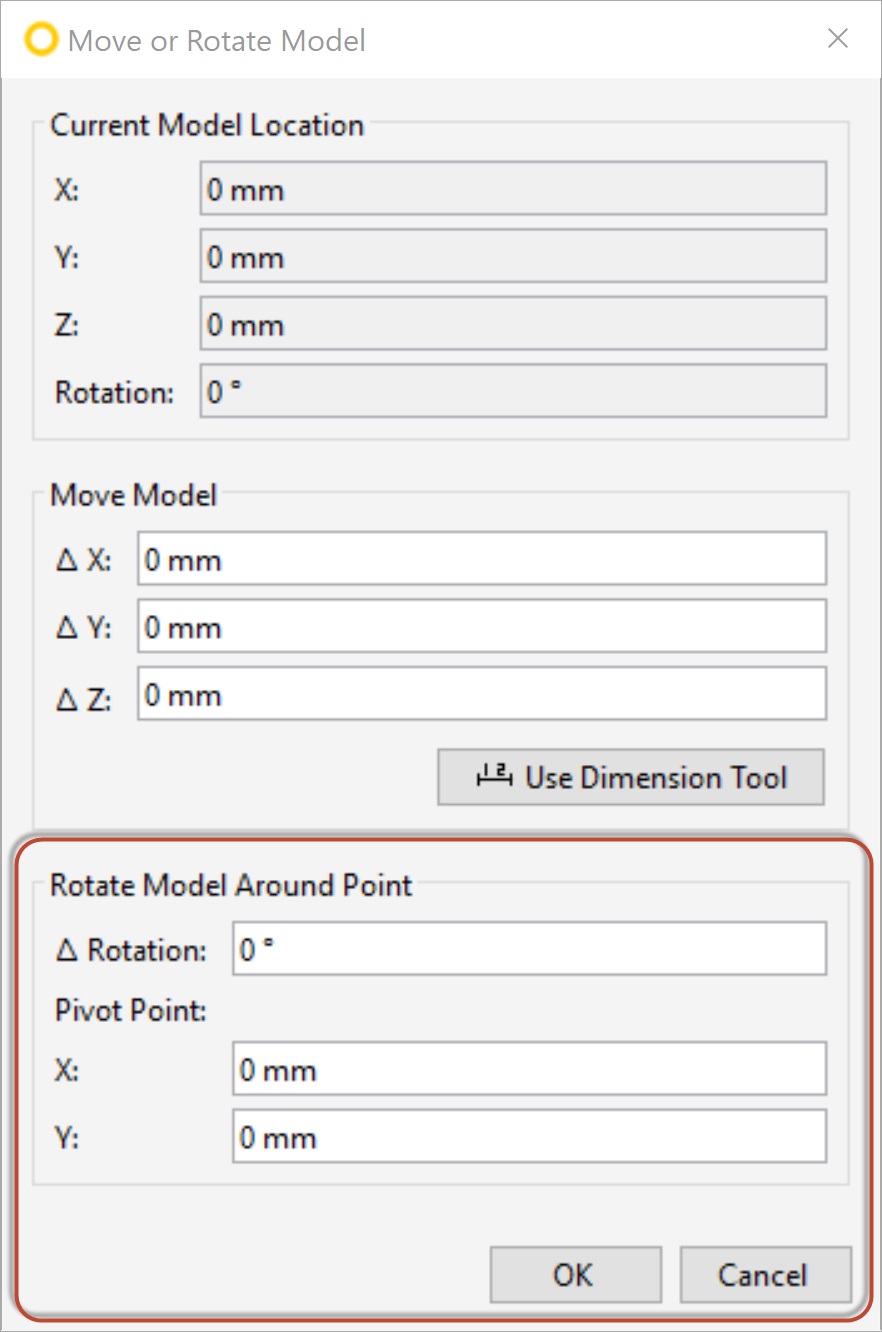
Task: Click the "Move Model" group title
Action: 133,495
